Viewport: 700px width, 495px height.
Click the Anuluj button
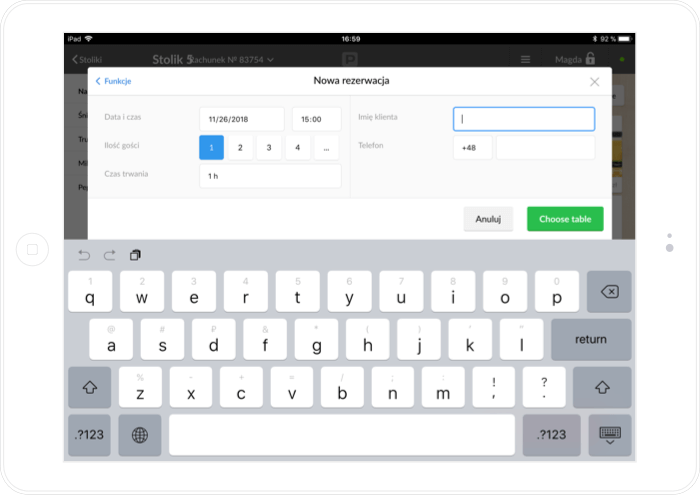coord(488,219)
